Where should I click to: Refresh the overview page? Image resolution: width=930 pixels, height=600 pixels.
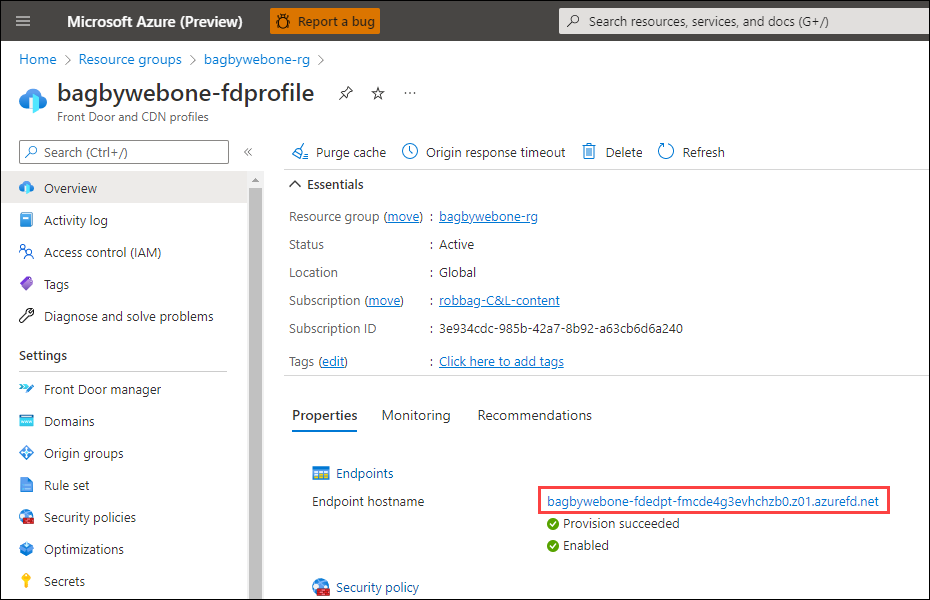(x=691, y=152)
